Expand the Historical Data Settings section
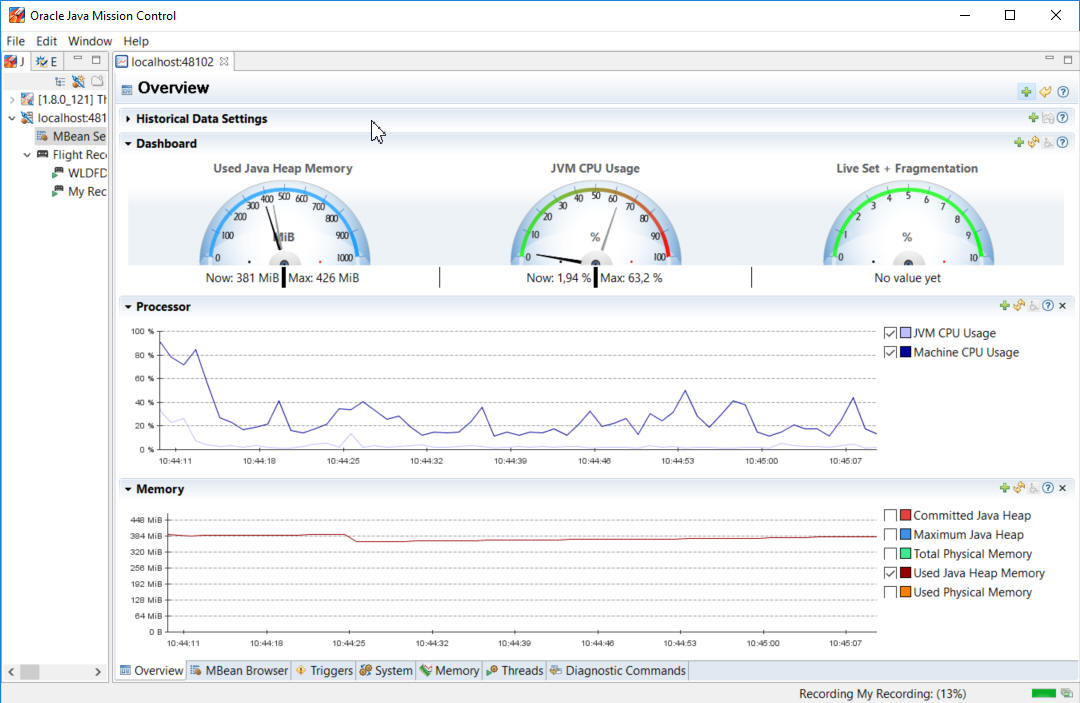 [x=128, y=119]
